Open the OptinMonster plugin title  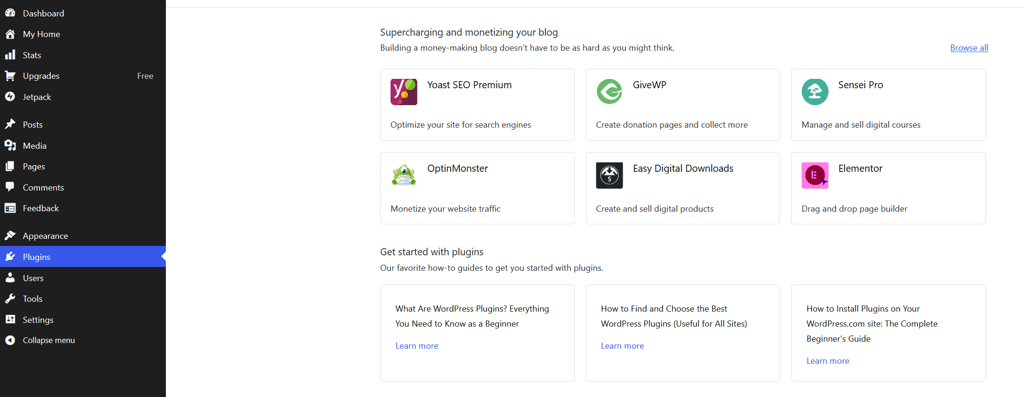(x=457, y=168)
